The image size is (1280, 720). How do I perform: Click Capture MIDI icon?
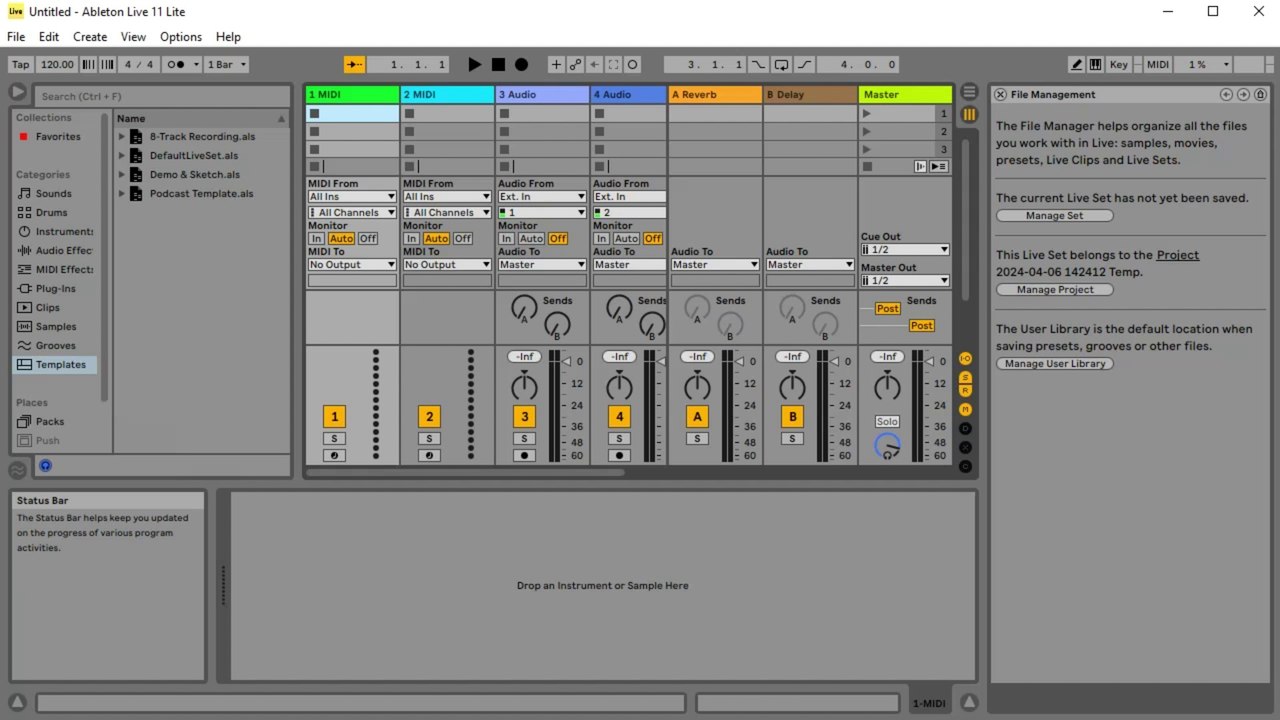pos(614,64)
